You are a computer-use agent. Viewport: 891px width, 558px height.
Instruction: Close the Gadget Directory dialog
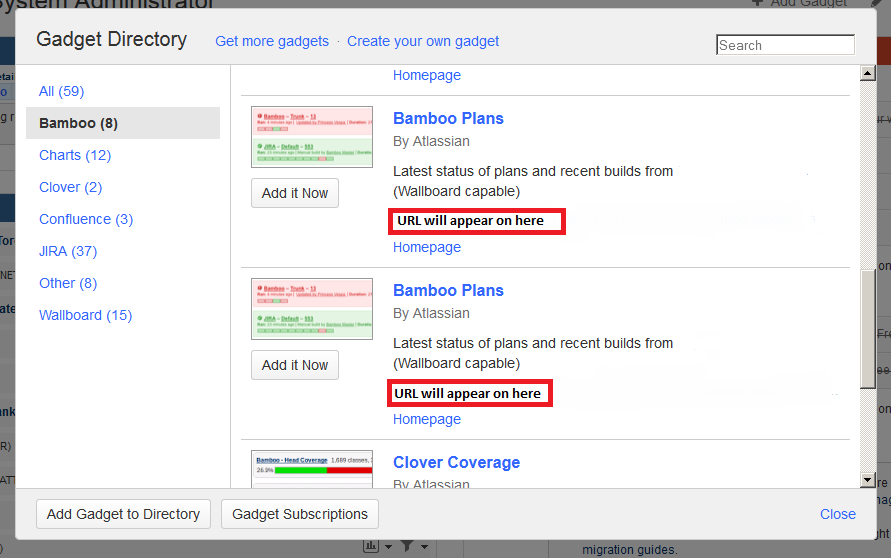coord(838,514)
